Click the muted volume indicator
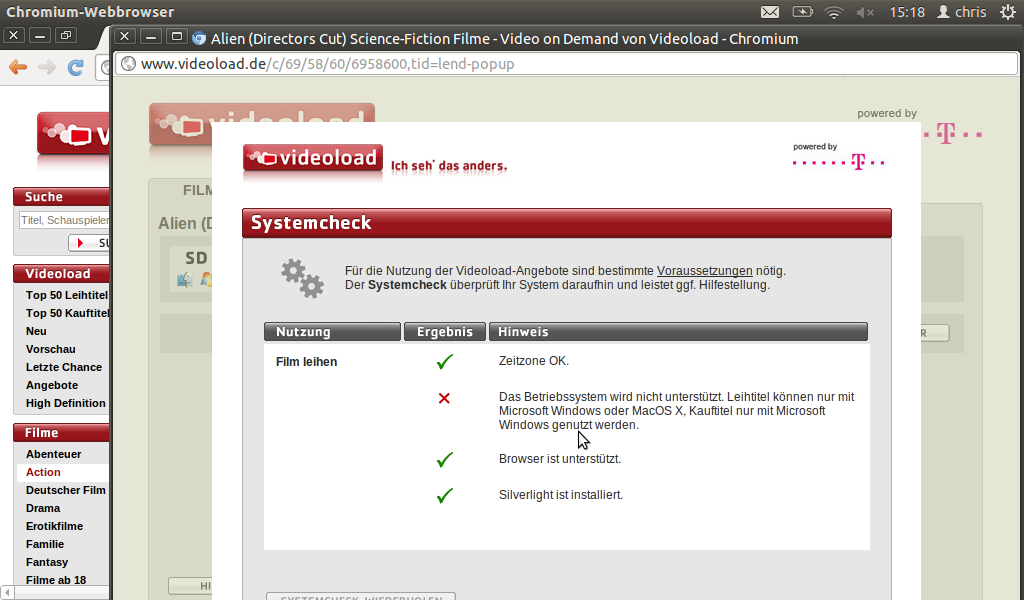 (x=865, y=12)
